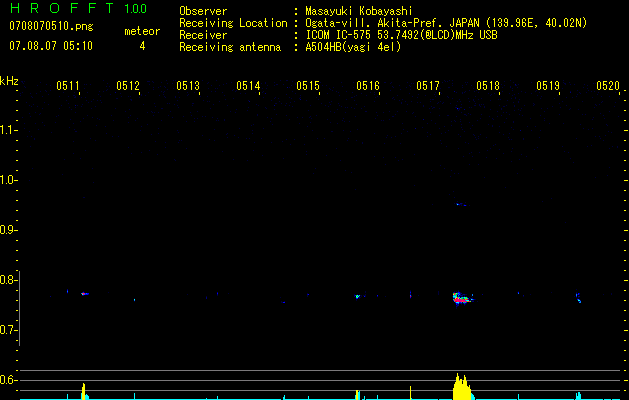The height and width of the screenshot is (400, 629).
Task: Click the faint blue echo near 0.95 kHz
Action: click(x=461, y=205)
